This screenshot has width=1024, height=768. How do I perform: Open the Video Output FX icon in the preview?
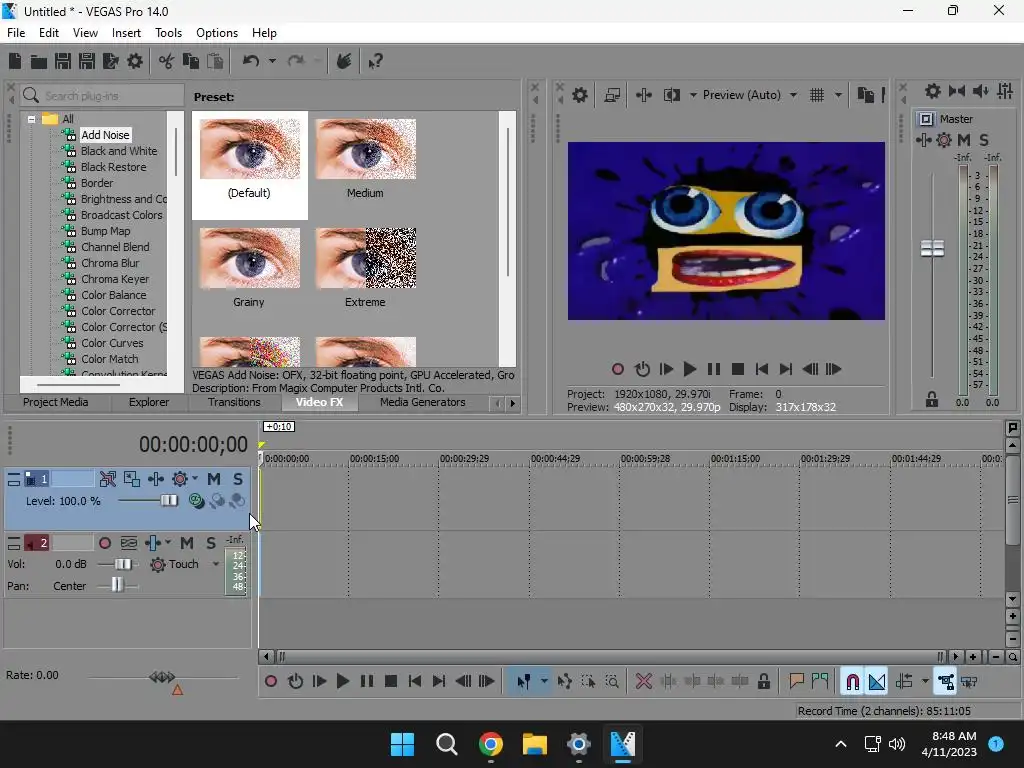(x=643, y=95)
